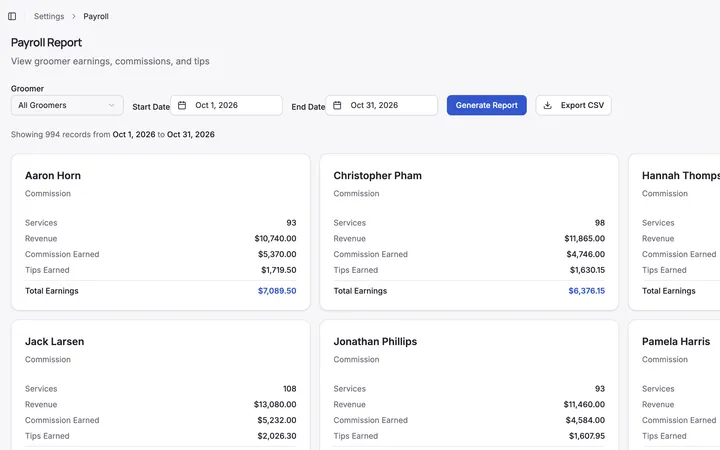Toggle the sidebar panel icon
This screenshot has height=450, width=720.
pyautogui.click(x=12, y=16)
